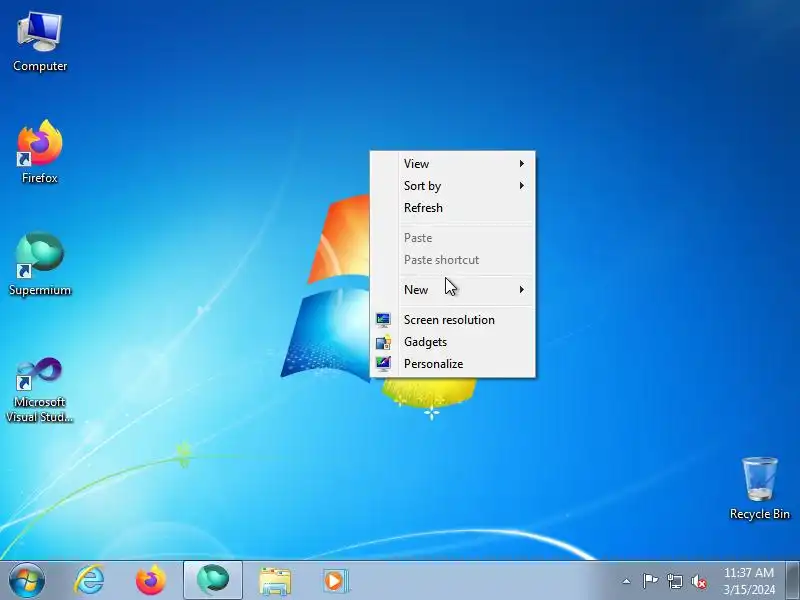Image resolution: width=800 pixels, height=600 pixels.
Task: Expand the Sort by submenu
Action: click(453, 186)
